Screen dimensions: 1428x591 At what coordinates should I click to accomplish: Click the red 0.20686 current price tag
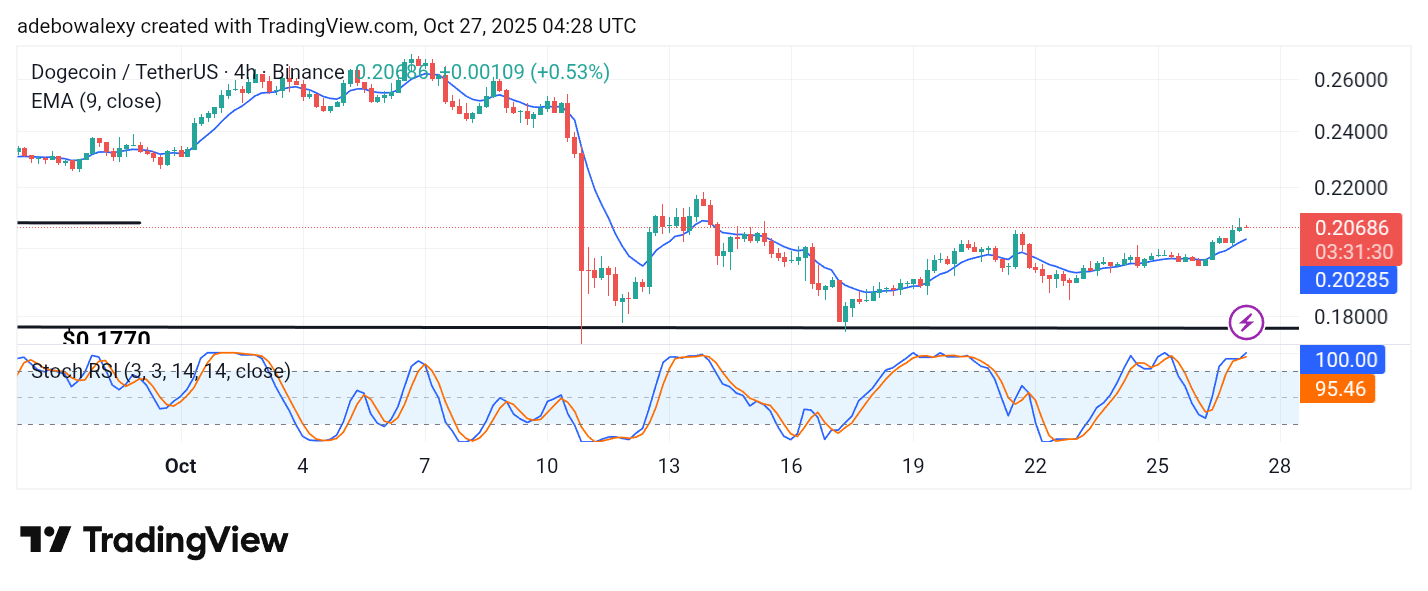1350,228
